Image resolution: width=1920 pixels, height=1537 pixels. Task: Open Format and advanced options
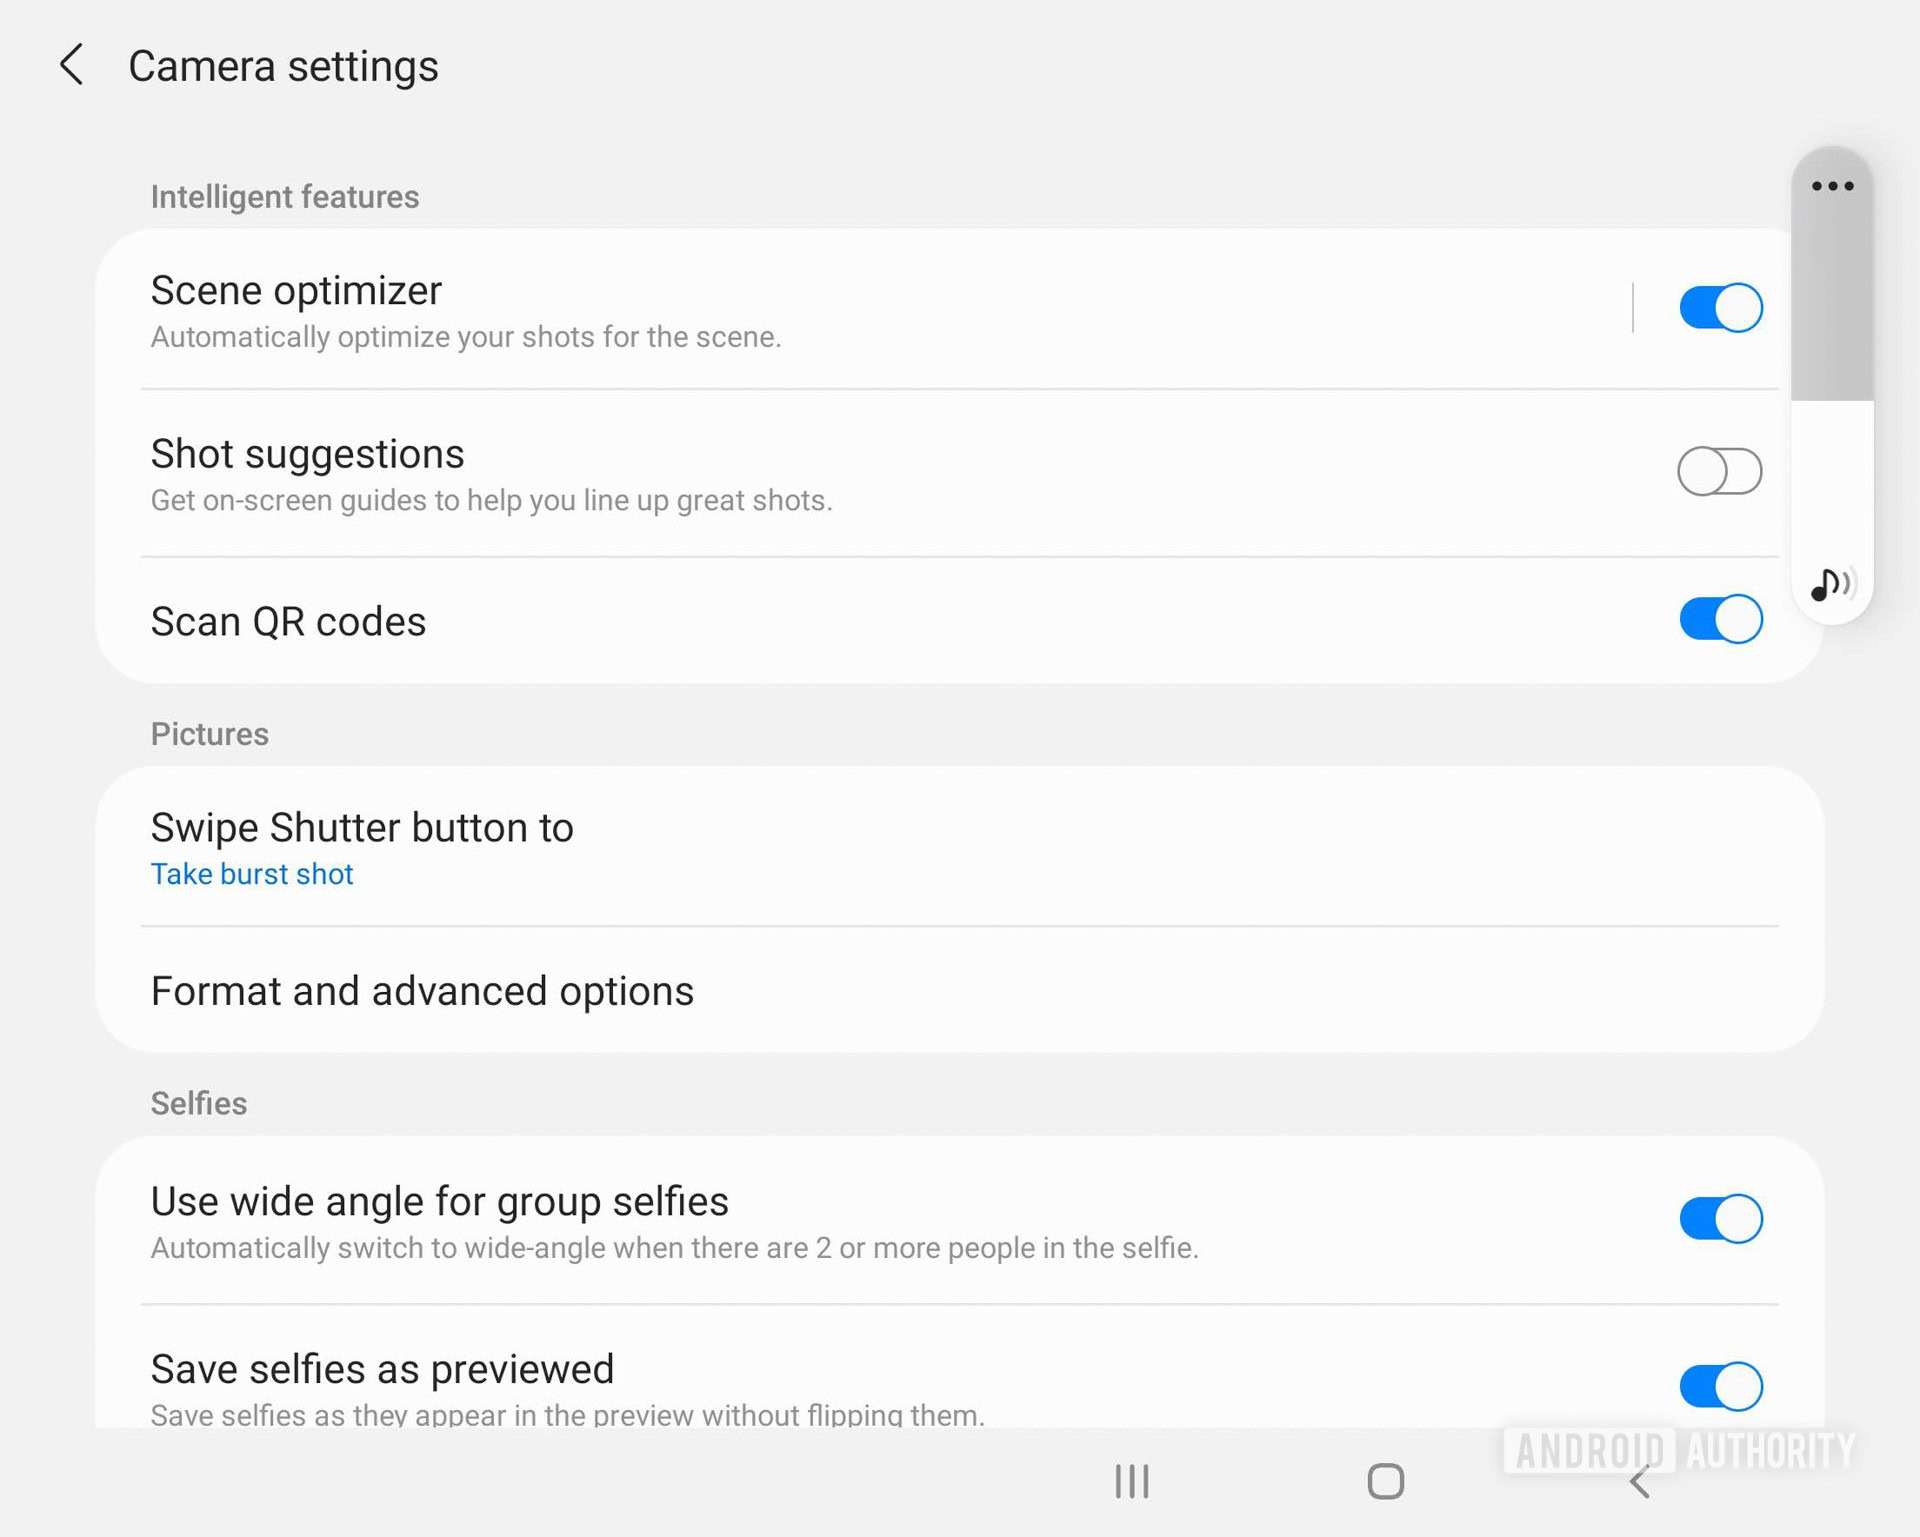click(422, 991)
